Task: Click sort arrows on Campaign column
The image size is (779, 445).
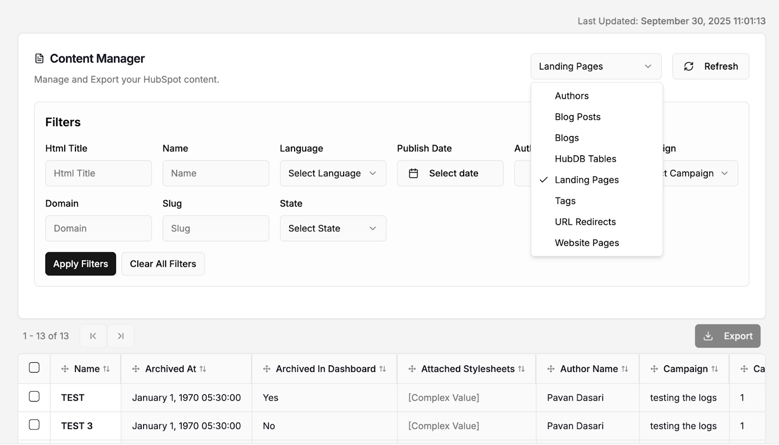Action: [x=715, y=369]
